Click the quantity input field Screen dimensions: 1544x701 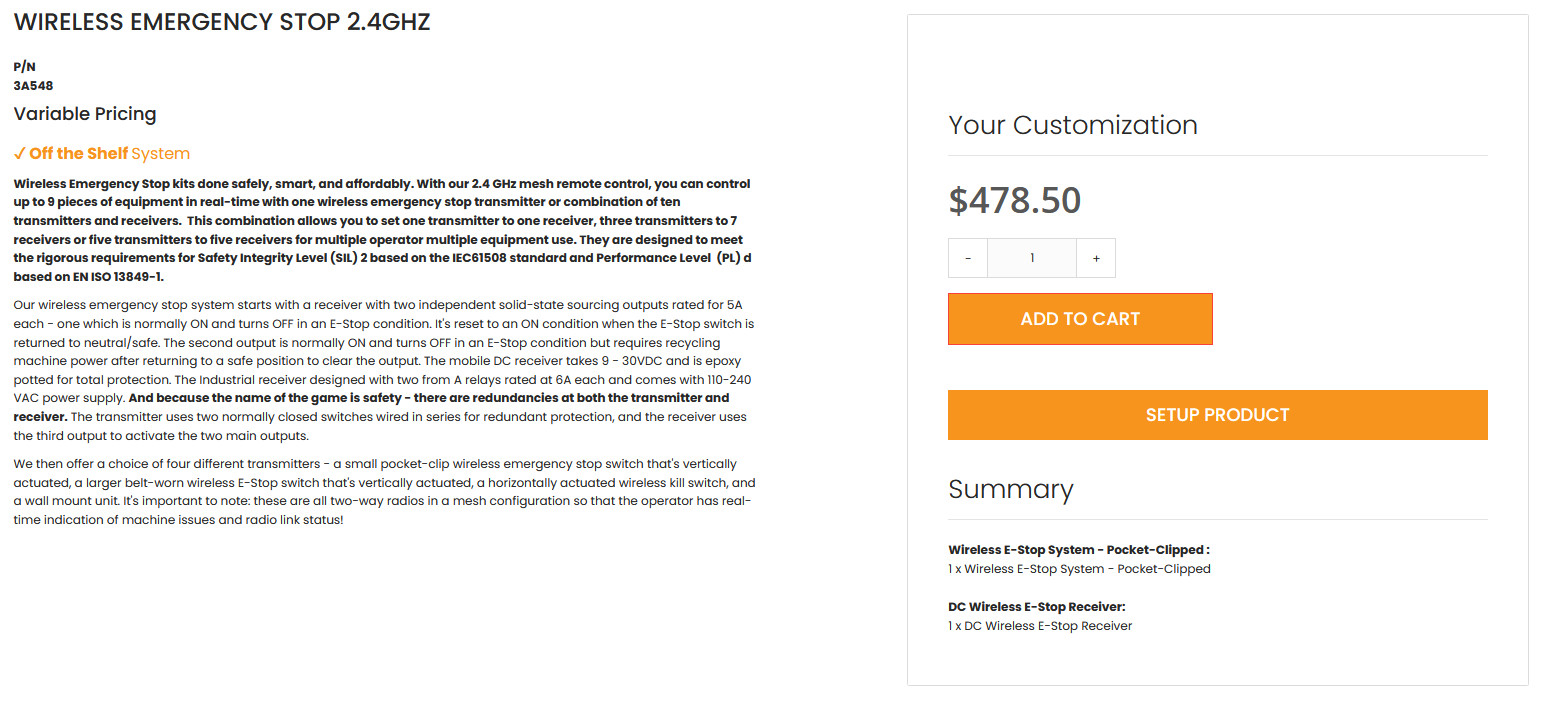coord(1031,258)
